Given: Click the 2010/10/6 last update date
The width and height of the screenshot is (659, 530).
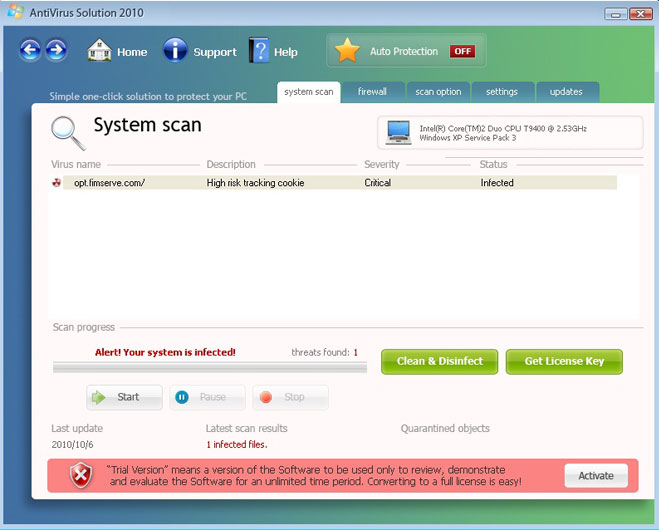Looking at the screenshot, I should [72, 444].
